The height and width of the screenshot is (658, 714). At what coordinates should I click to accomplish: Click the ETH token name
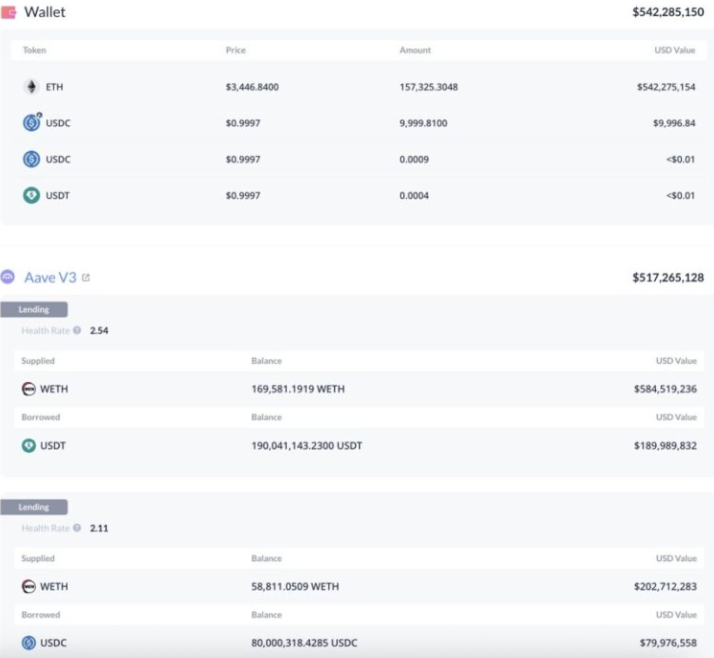(54, 87)
